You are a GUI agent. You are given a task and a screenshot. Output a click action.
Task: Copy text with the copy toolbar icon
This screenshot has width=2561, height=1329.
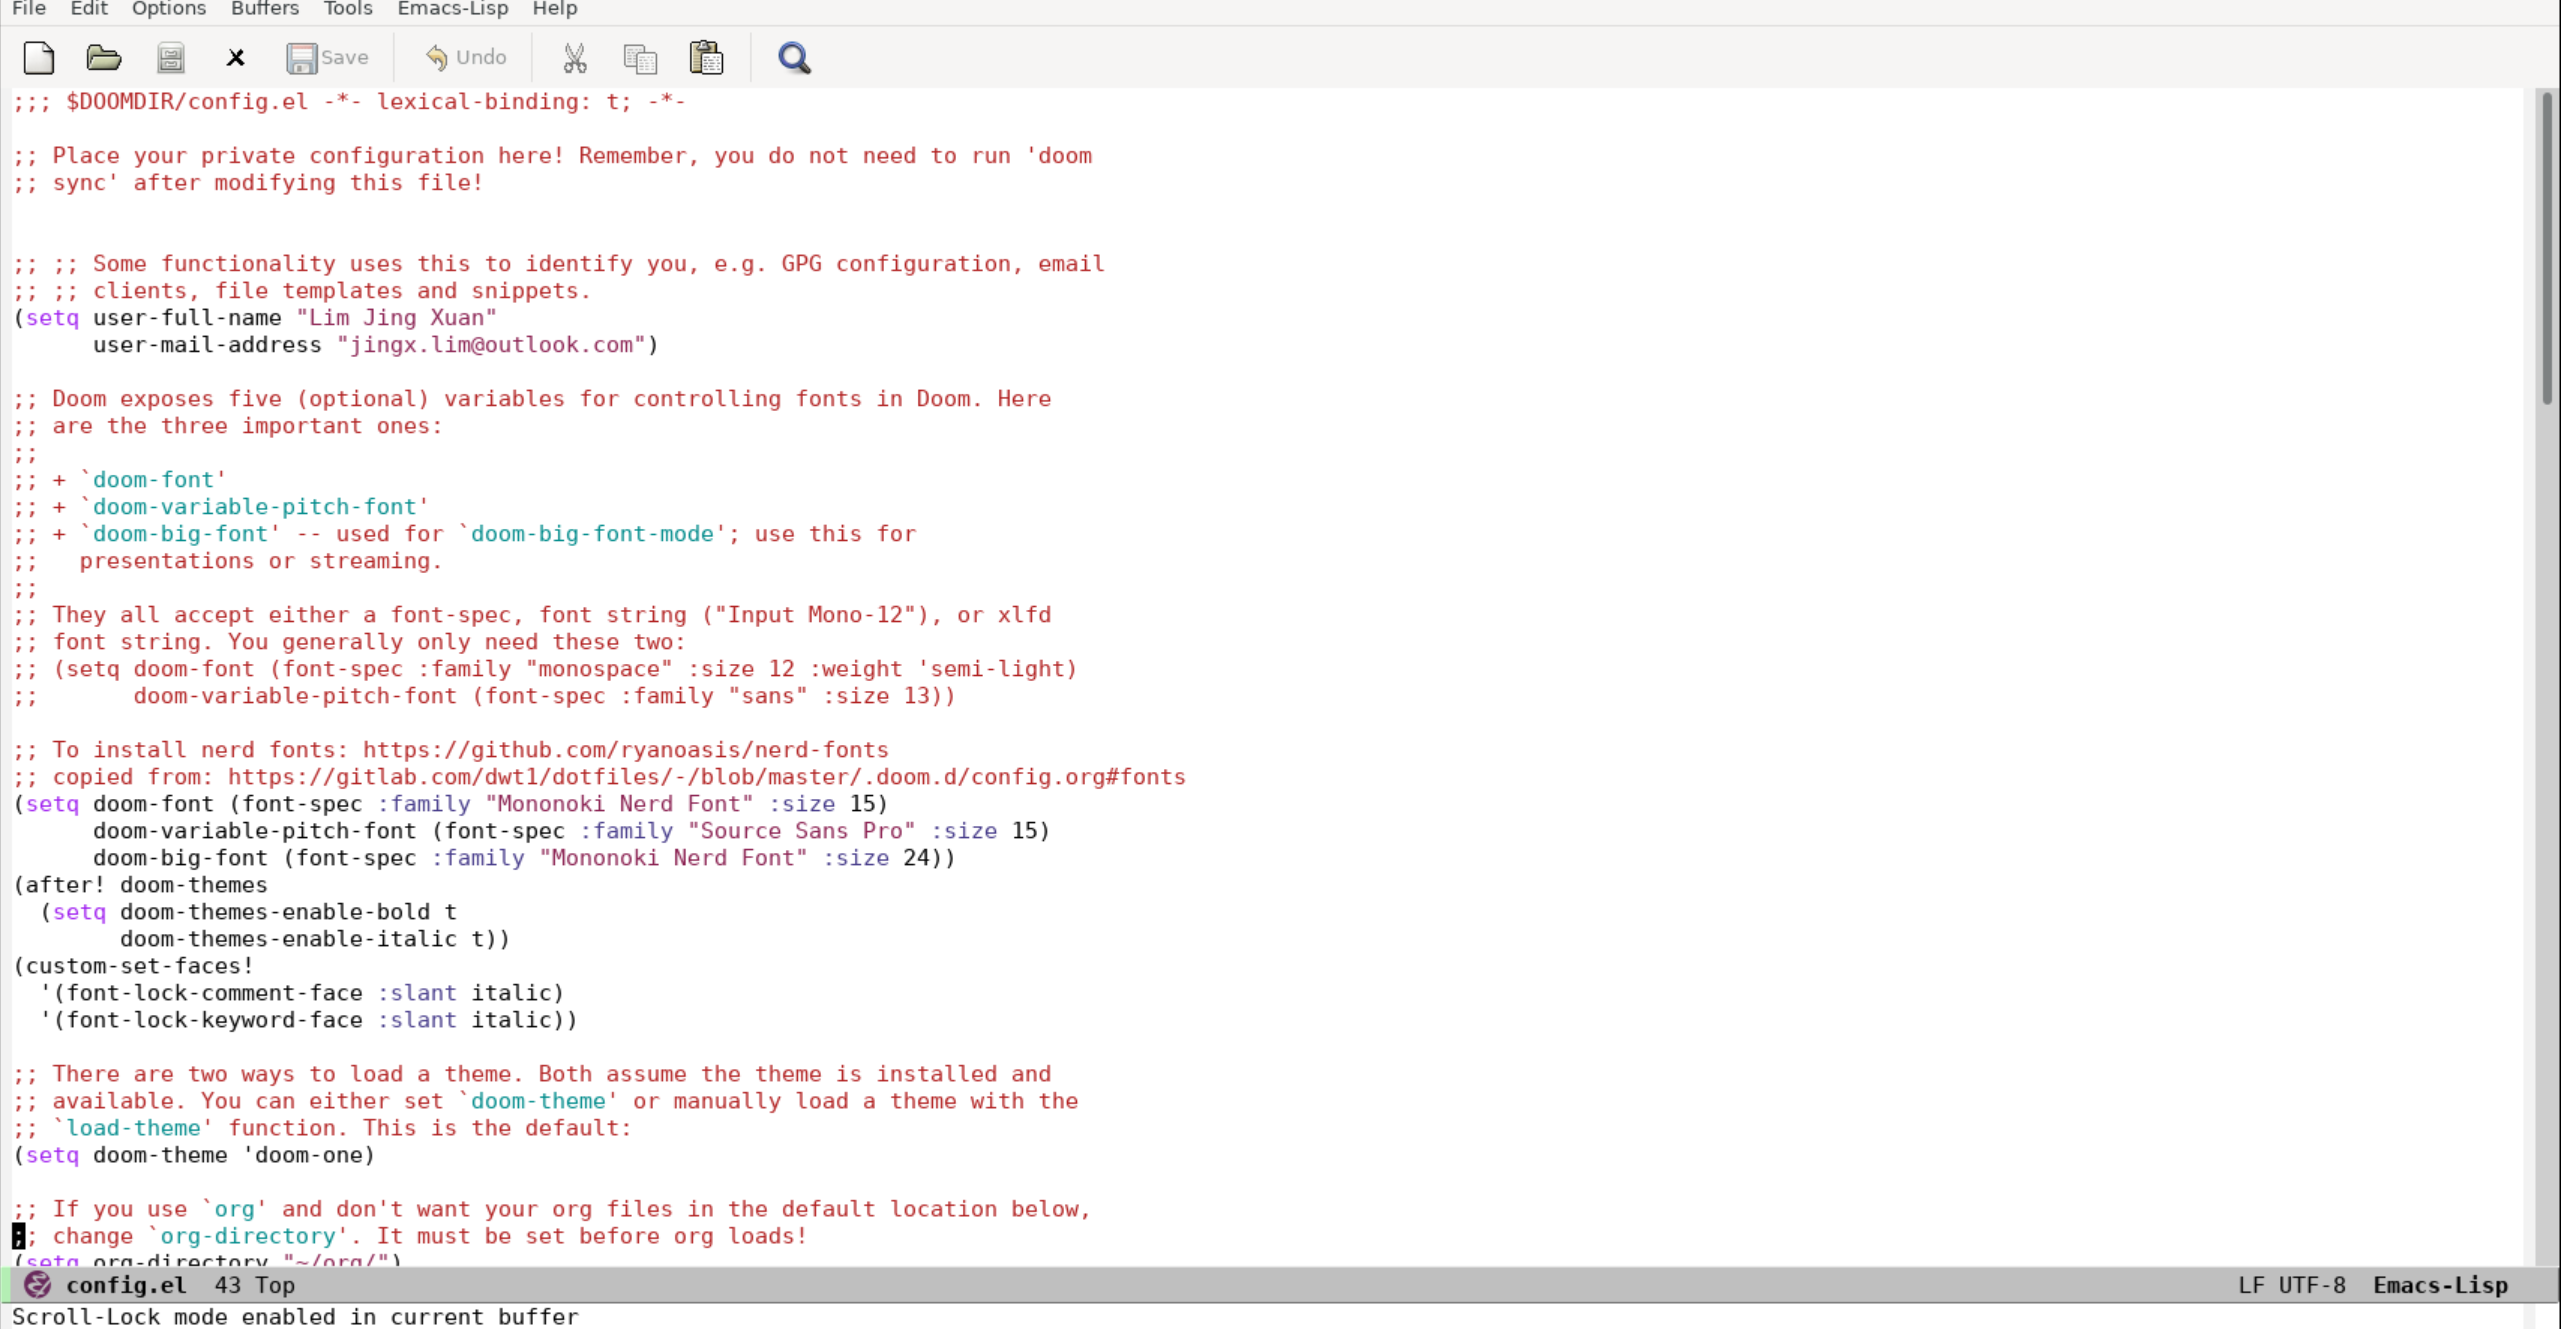pos(640,57)
